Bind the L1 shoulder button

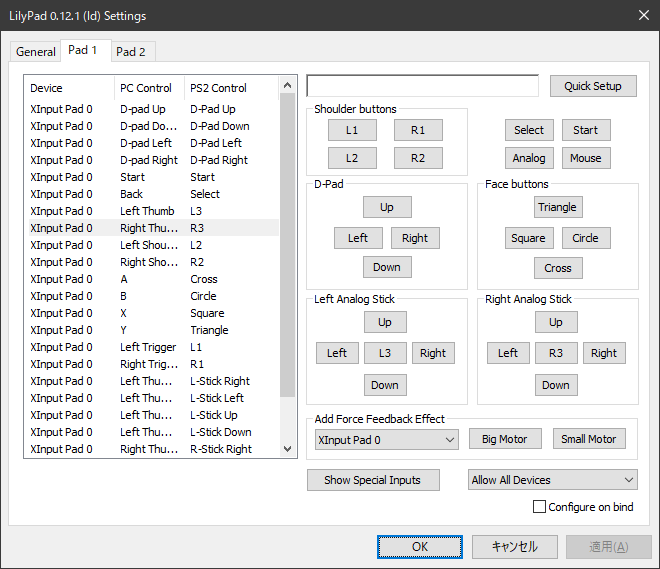coord(352,130)
